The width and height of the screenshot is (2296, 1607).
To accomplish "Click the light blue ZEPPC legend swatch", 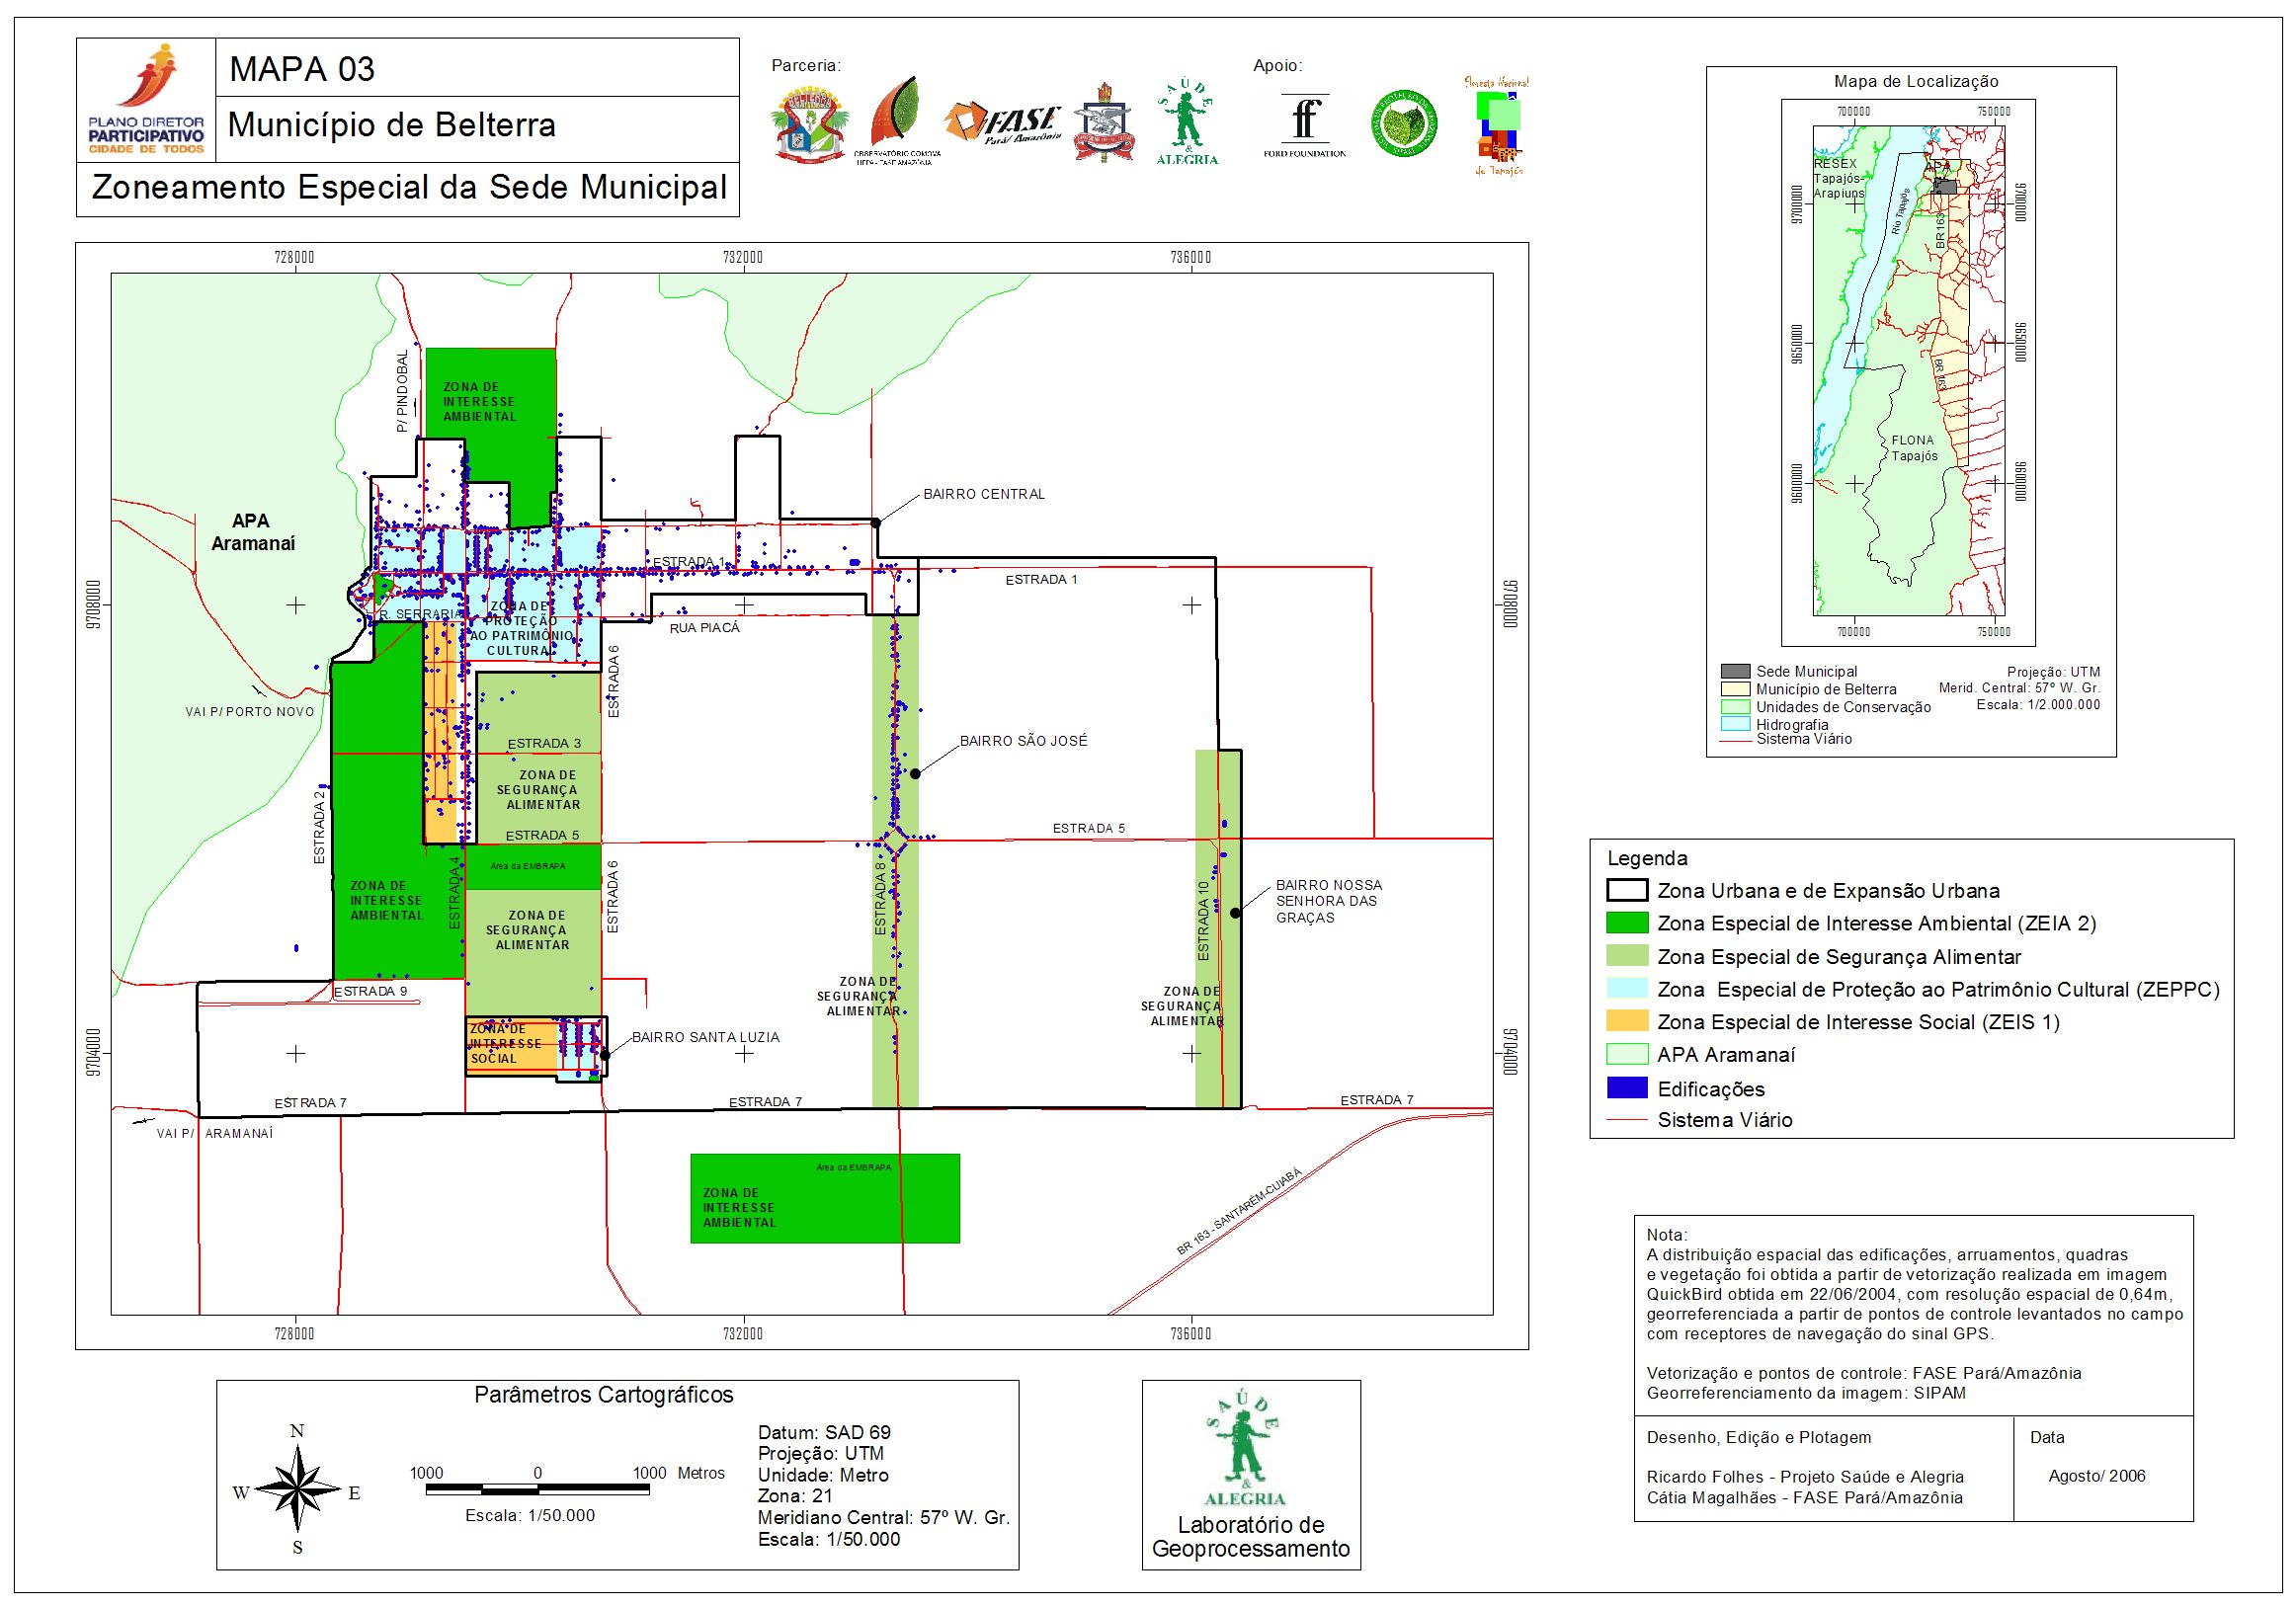I will click(1626, 988).
